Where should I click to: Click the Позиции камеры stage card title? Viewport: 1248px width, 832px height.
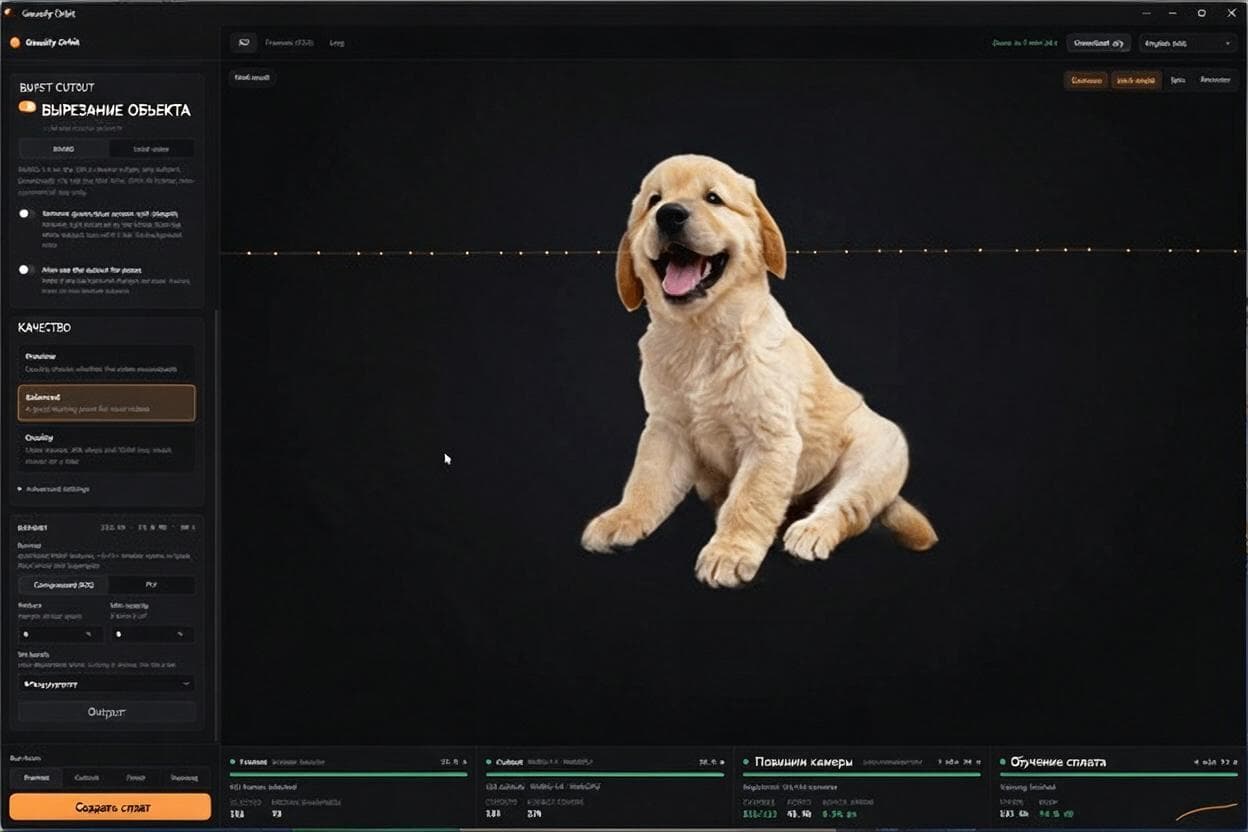(804, 762)
